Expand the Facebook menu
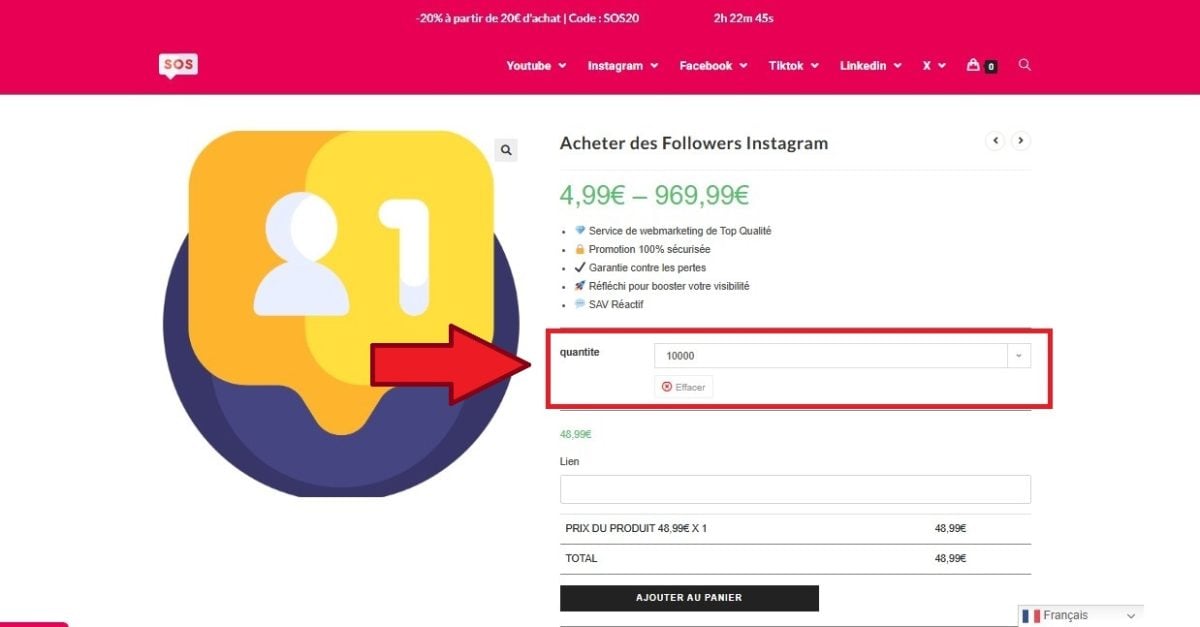Image resolution: width=1200 pixels, height=627 pixels. 713,66
